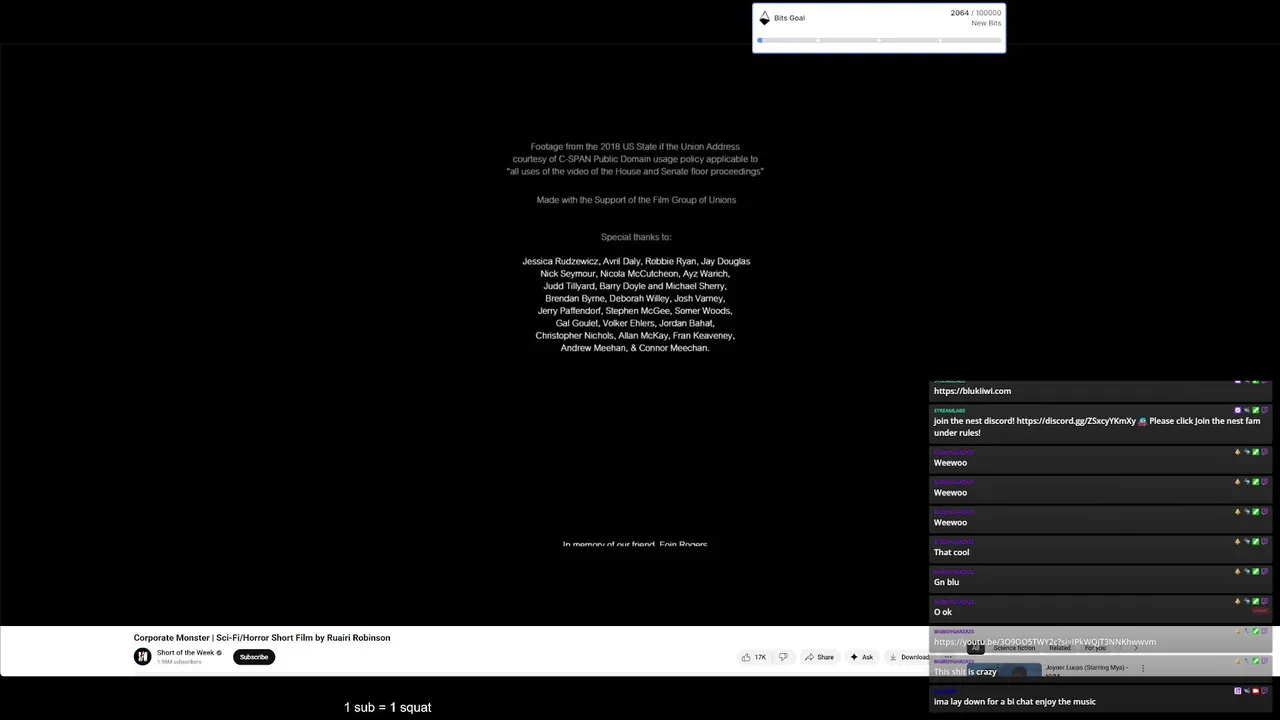This screenshot has width=1280, height=720.
Task: Click the '2064 / 100000' bits counter
Action: click(975, 13)
